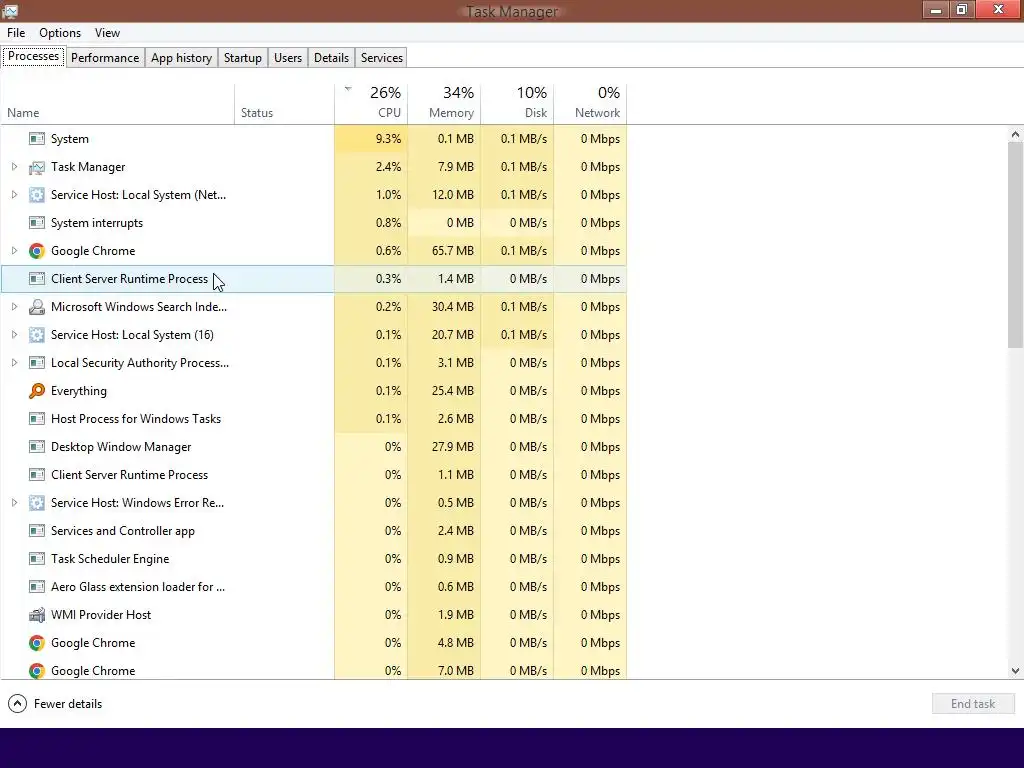Open the View menu

pos(107,33)
